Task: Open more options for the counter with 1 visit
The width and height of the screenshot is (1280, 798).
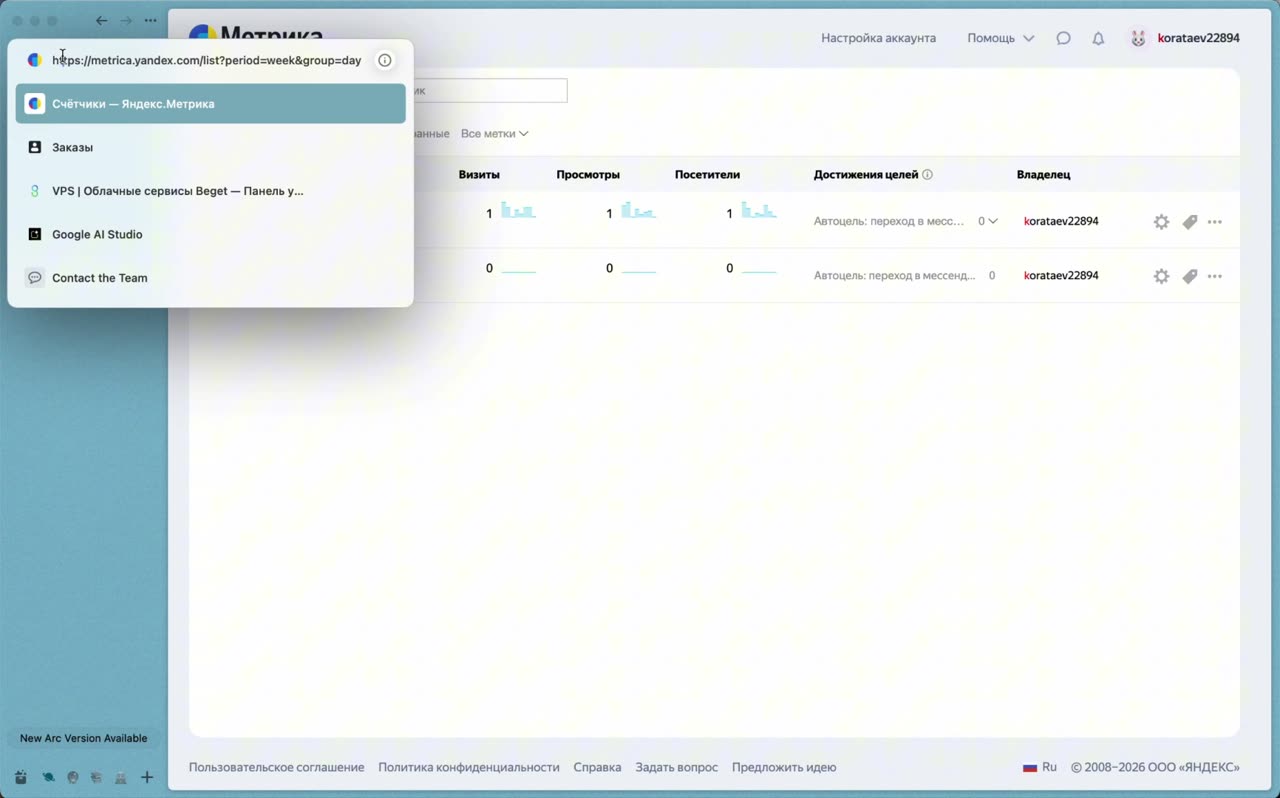Action: (x=1215, y=222)
